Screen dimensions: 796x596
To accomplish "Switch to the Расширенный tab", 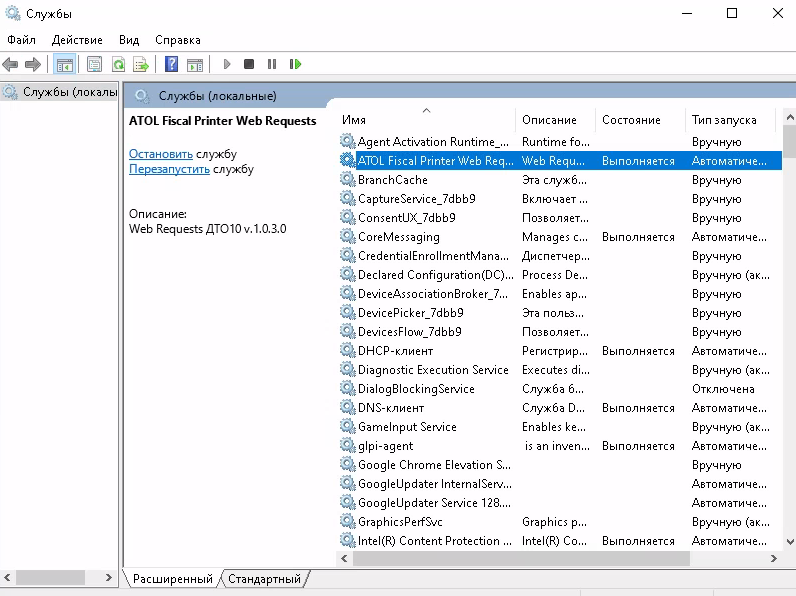I will point(173,579).
